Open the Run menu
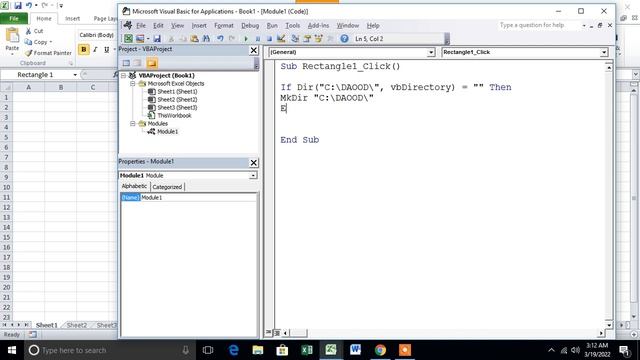 pyautogui.click(x=272, y=25)
